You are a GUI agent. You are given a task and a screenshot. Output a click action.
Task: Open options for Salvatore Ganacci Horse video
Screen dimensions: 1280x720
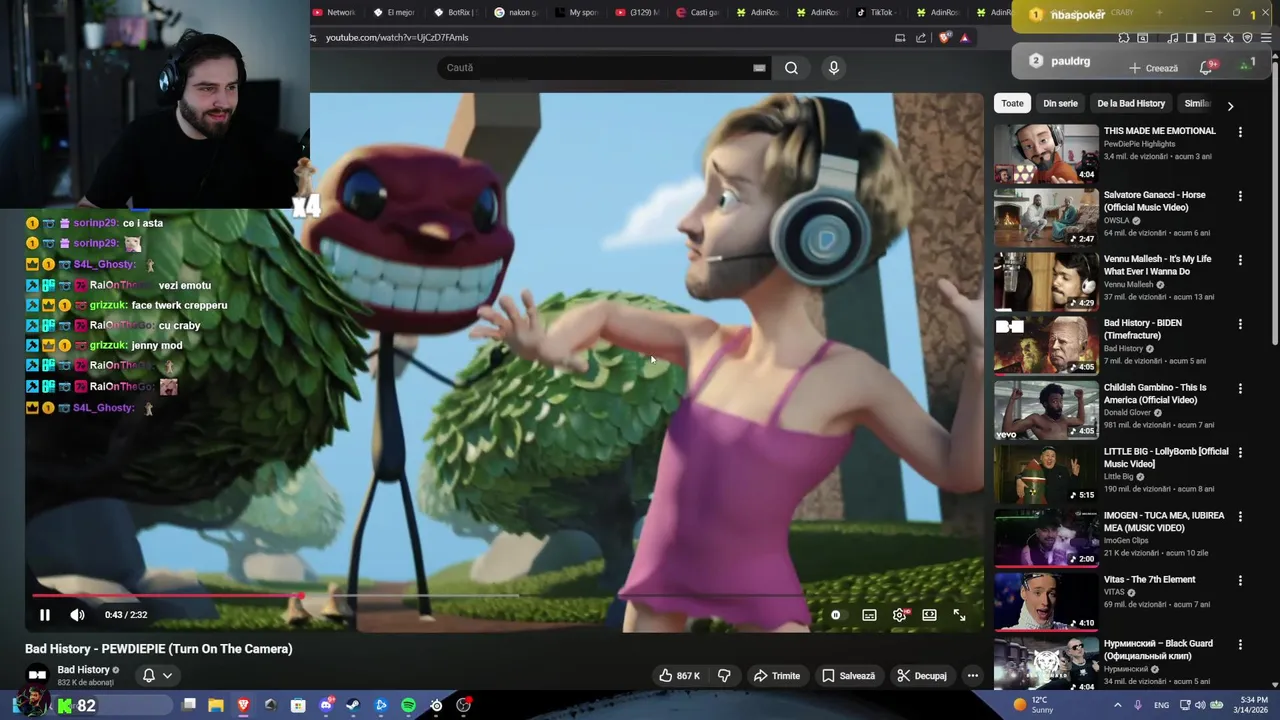click(1240, 196)
